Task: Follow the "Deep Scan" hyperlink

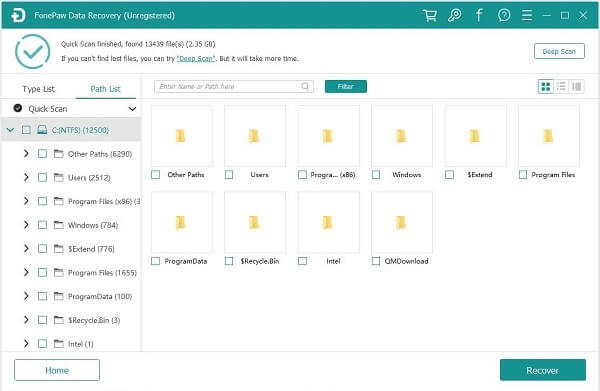Action: pos(196,59)
